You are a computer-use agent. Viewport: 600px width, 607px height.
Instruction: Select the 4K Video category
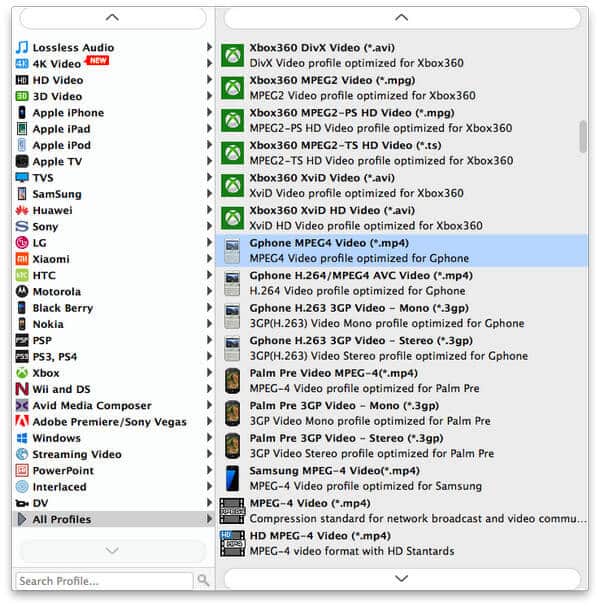tap(58, 64)
